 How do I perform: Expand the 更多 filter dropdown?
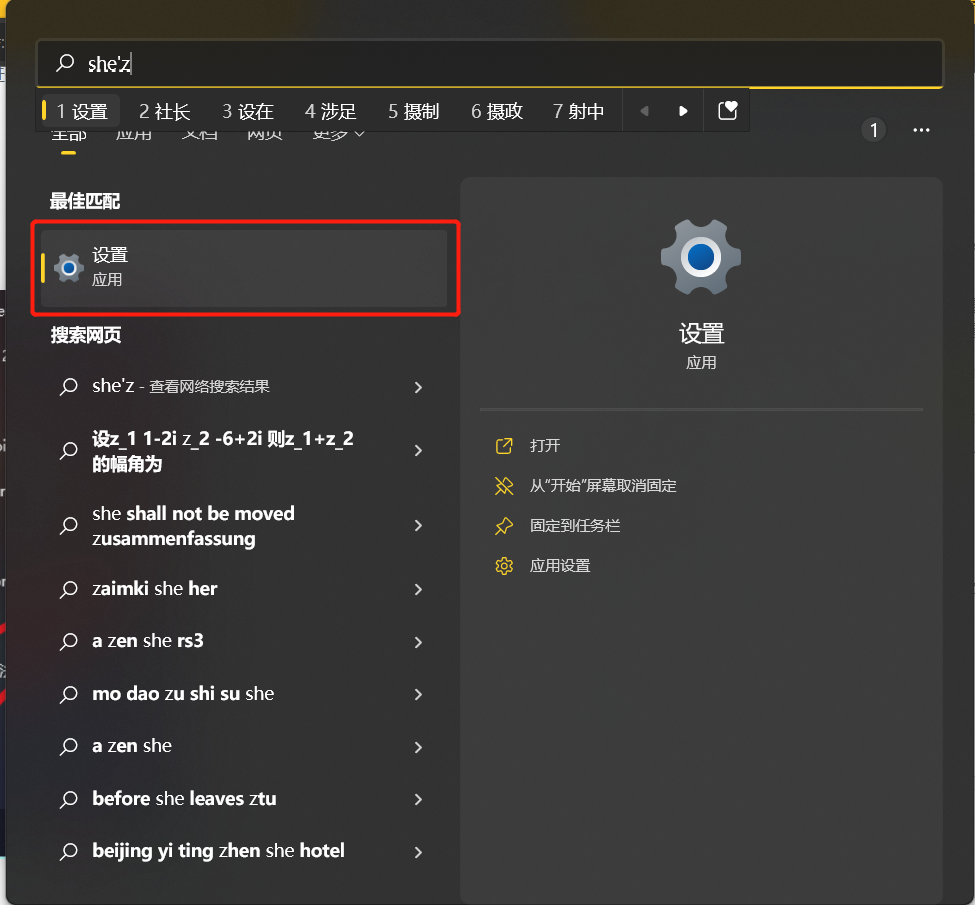pos(338,135)
